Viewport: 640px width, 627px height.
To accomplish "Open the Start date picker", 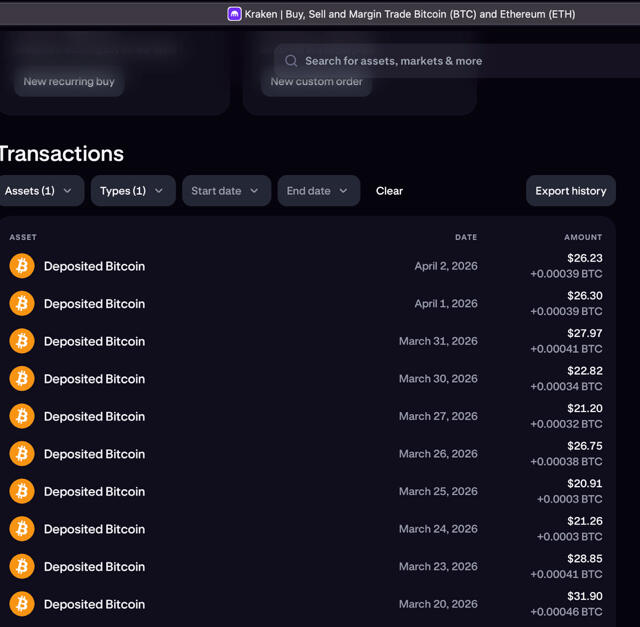I will pyautogui.click(x=226, y=191).
